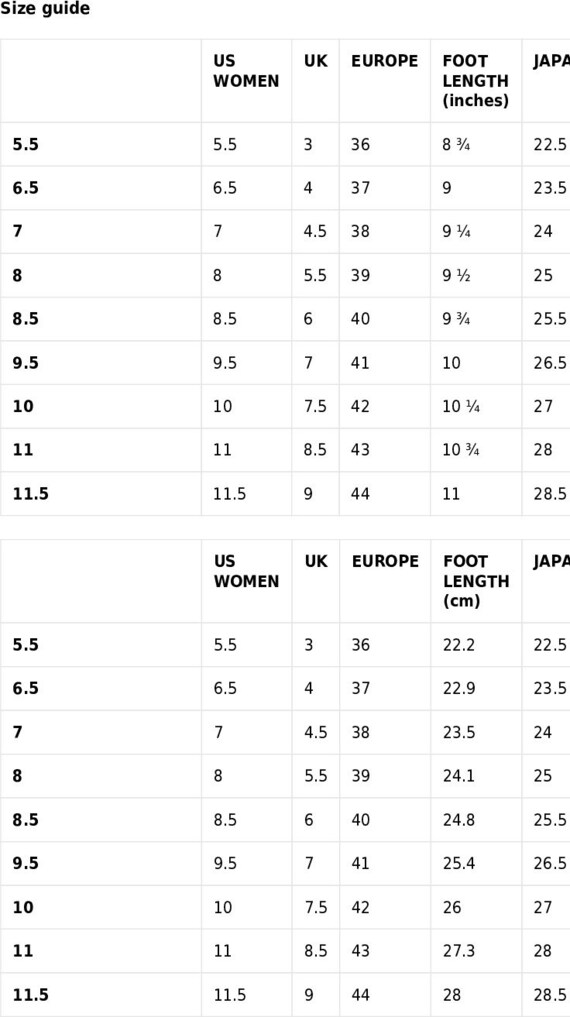Select the 25.4 cm cell
This screenshot has height=1017, width=570.
tap(459, 863)
